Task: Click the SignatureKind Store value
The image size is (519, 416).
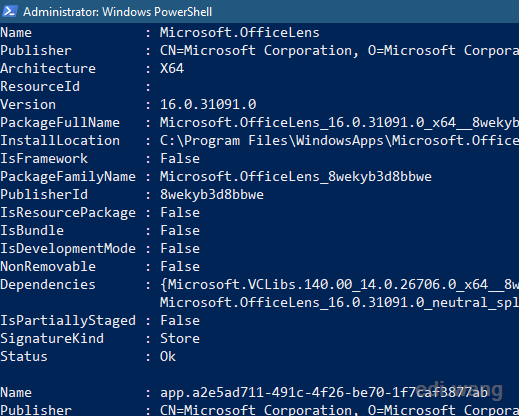Action: pos(180,338)
